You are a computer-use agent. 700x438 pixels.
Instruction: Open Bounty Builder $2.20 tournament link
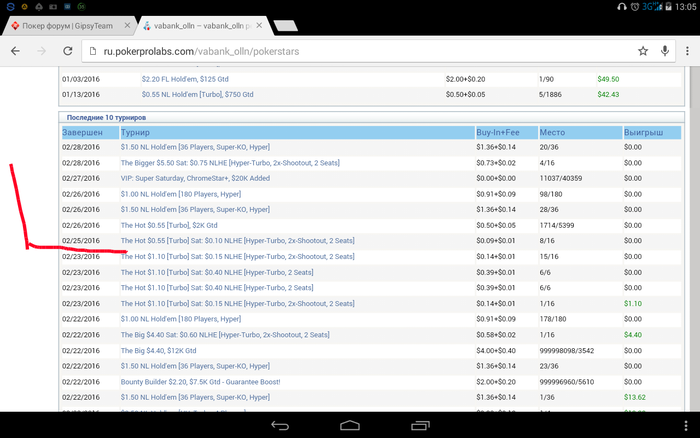click(200, 382)
